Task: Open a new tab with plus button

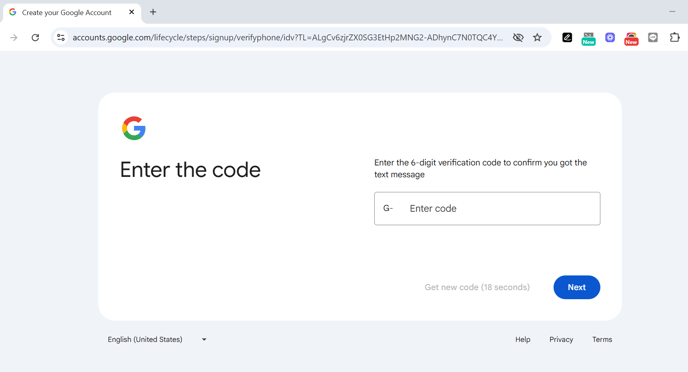Action: [153, 12]
